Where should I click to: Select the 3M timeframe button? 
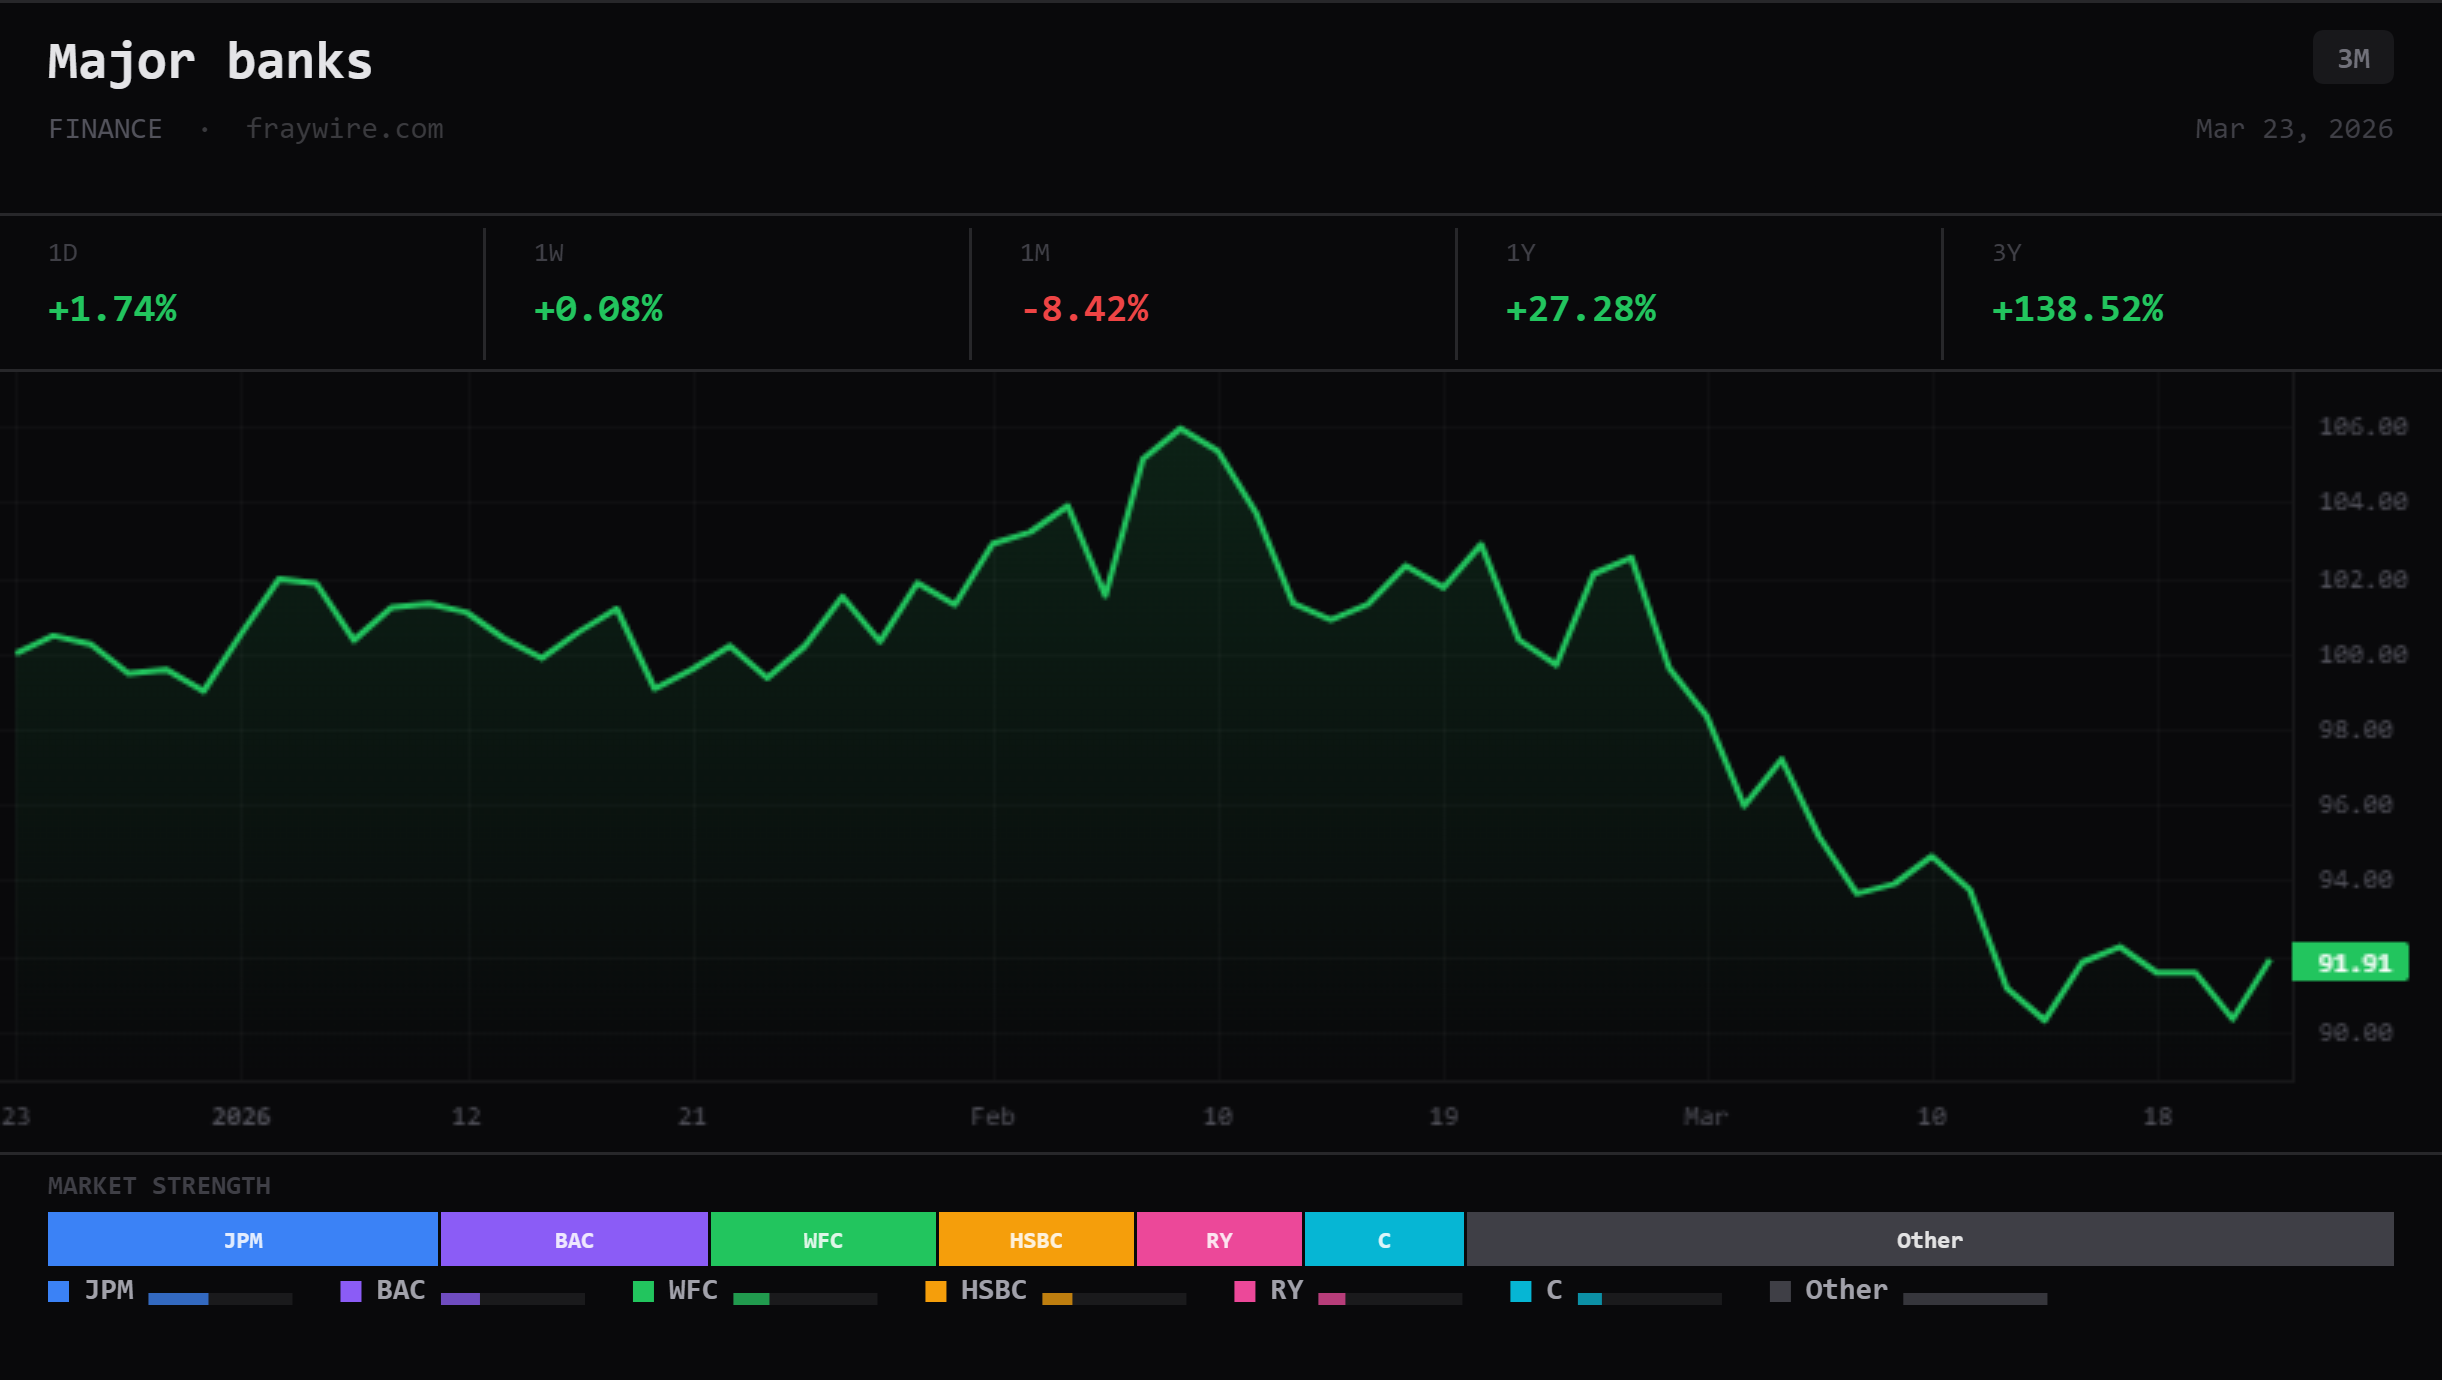(x=2352, y=57)
